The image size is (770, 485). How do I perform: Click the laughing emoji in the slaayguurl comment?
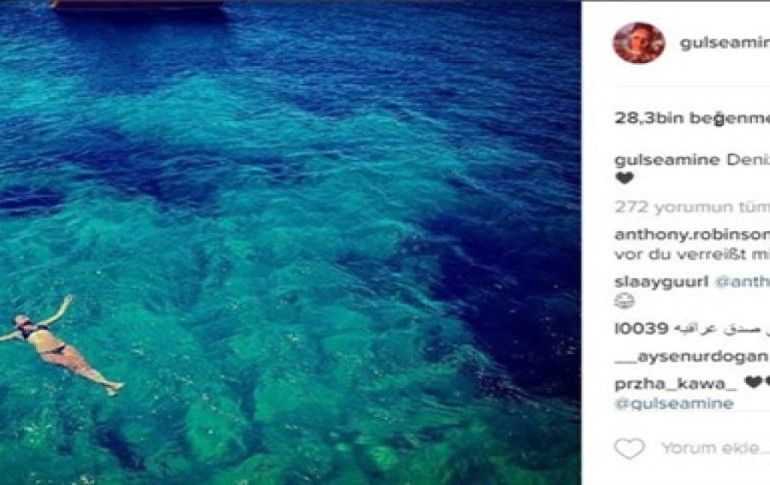point(624,300)
